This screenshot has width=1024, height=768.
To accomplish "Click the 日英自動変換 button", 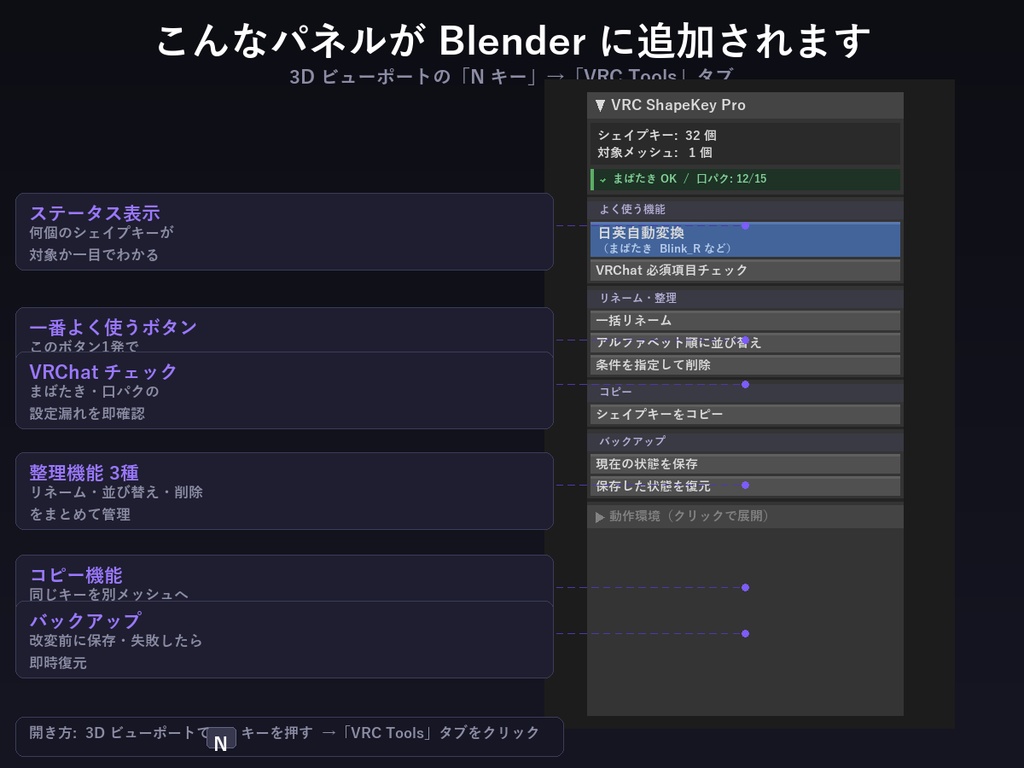I will [745, 239].
